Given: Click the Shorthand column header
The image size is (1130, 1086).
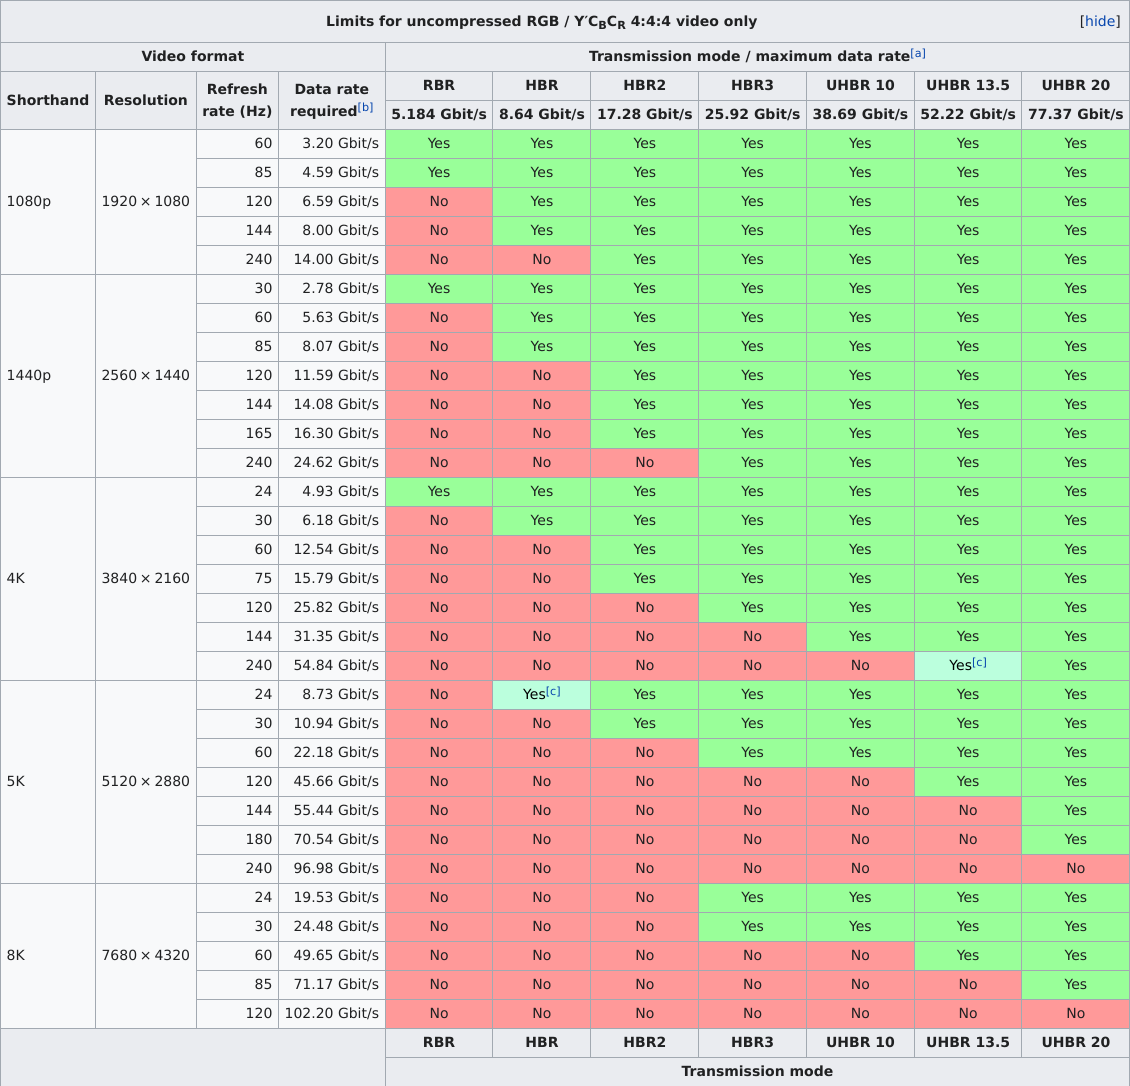Looking at the screenshot, I should [47, 100].
